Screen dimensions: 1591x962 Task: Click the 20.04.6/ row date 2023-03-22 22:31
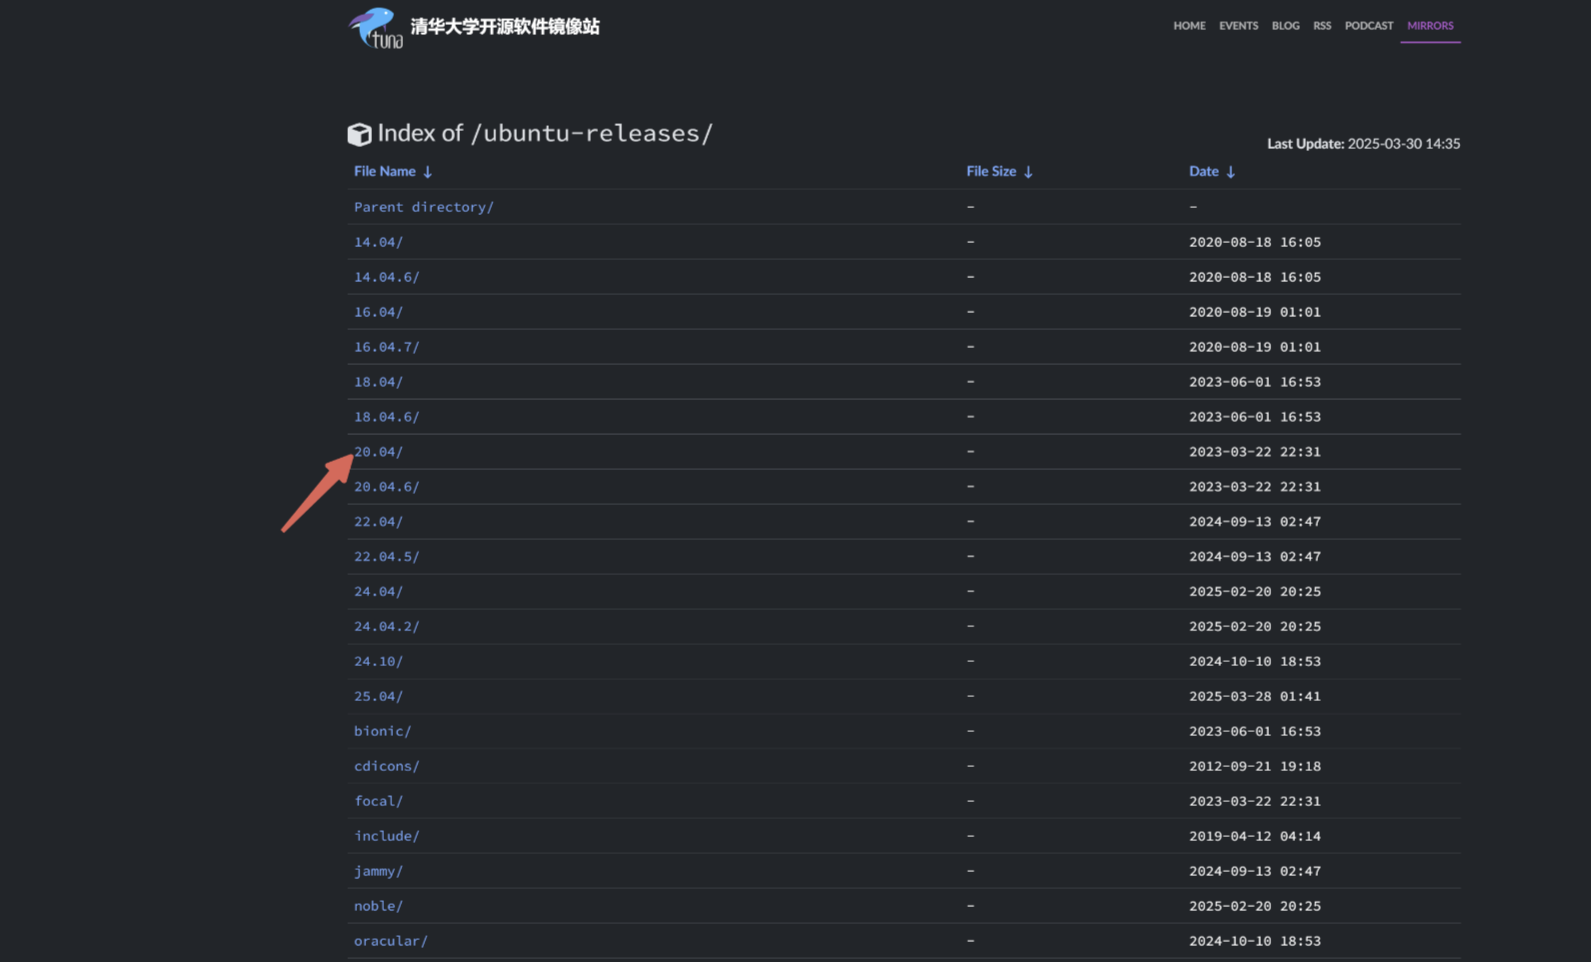(1255, 487)
